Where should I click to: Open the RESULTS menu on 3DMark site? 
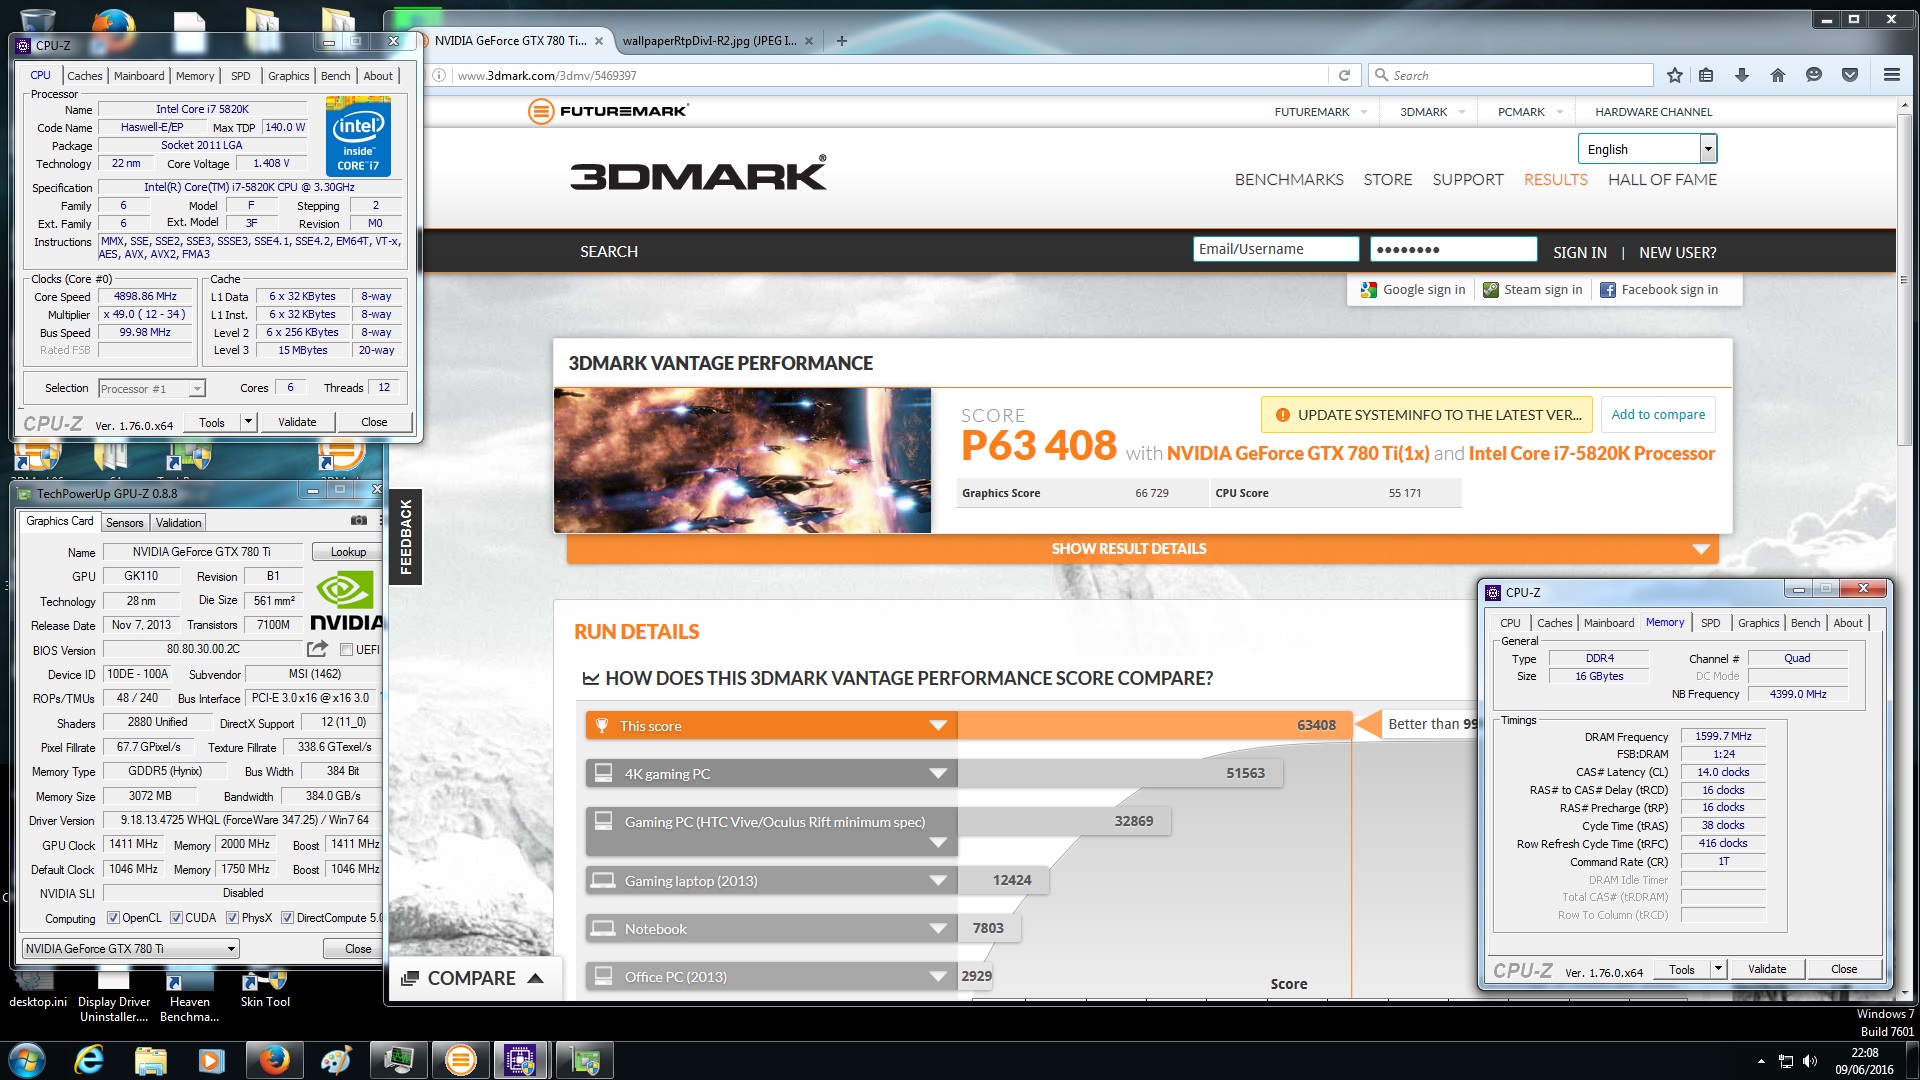(1555, 180)
